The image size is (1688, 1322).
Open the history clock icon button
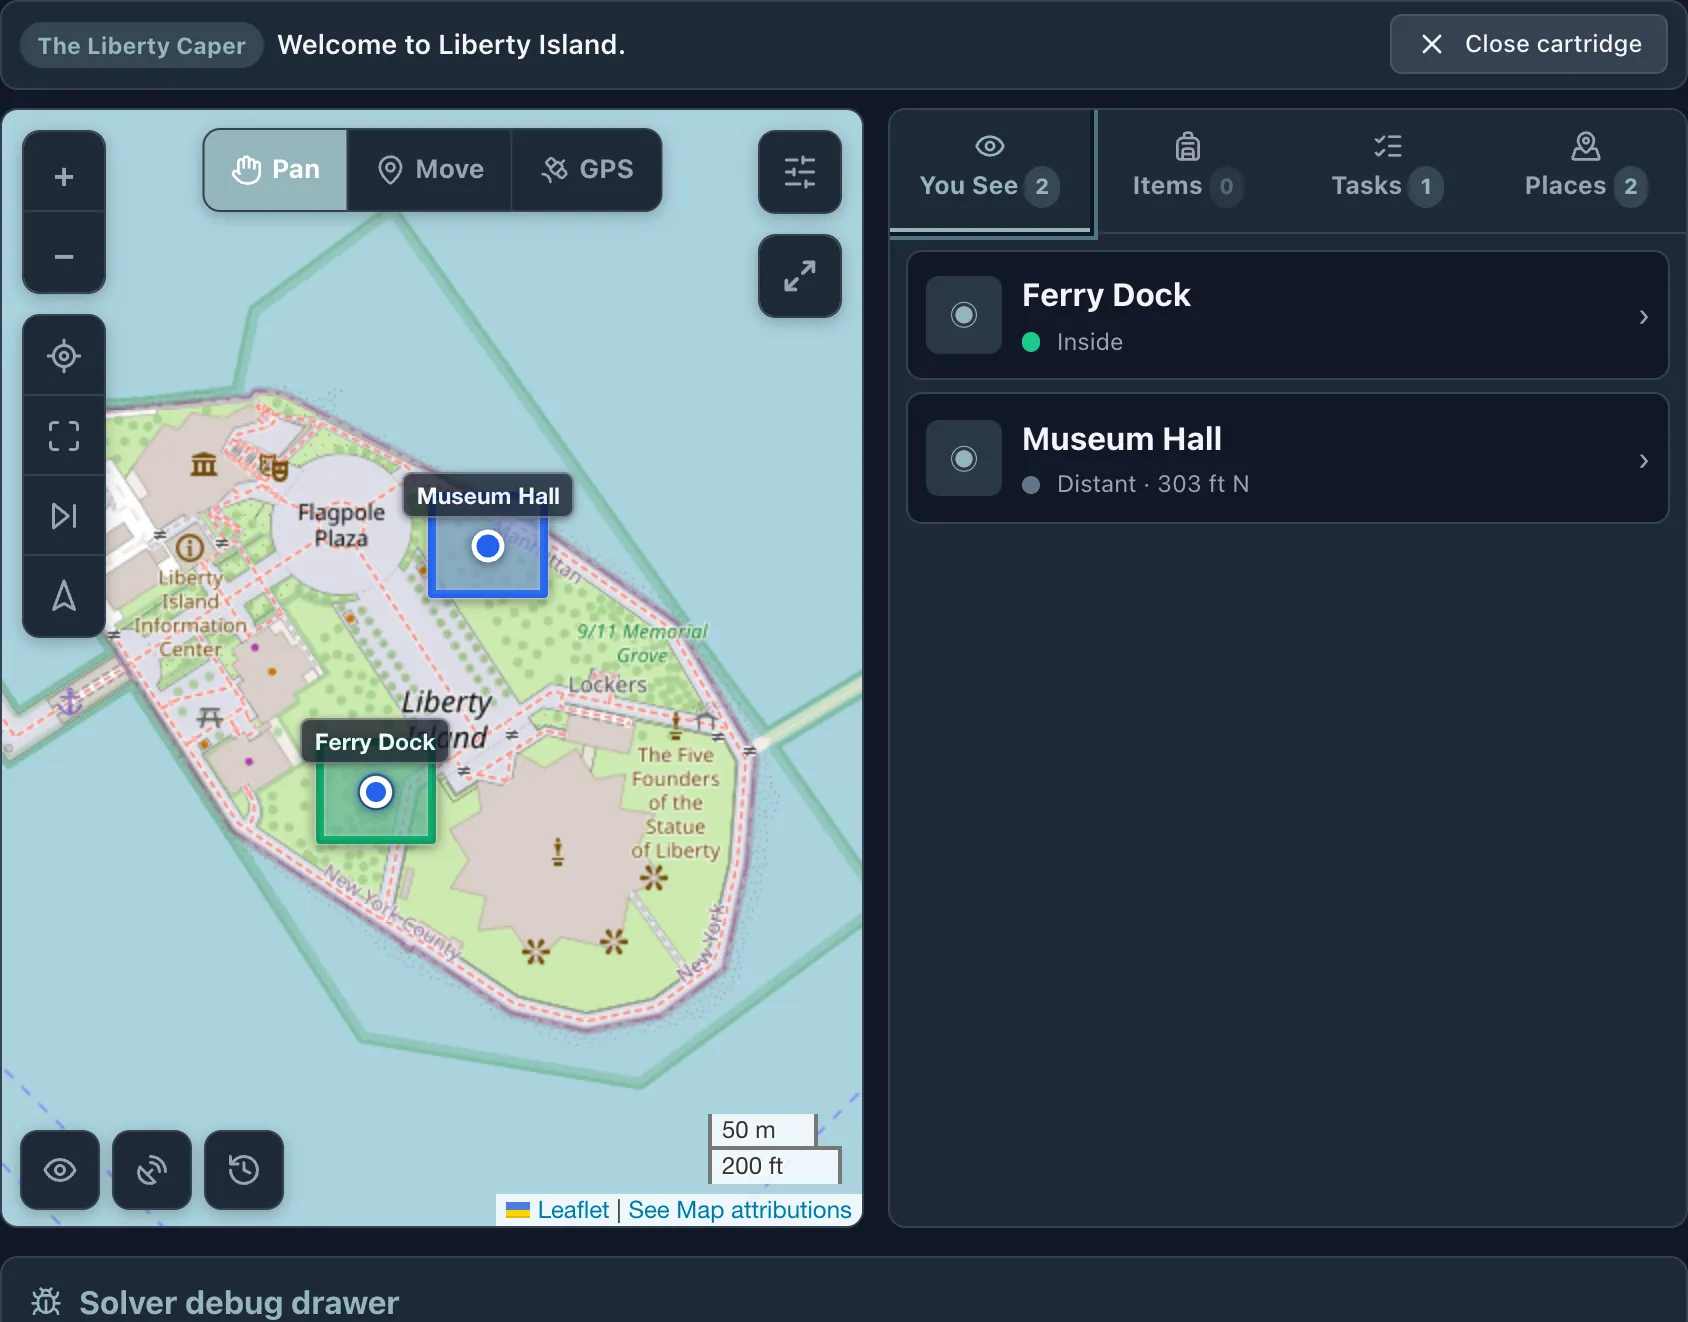244,1170
